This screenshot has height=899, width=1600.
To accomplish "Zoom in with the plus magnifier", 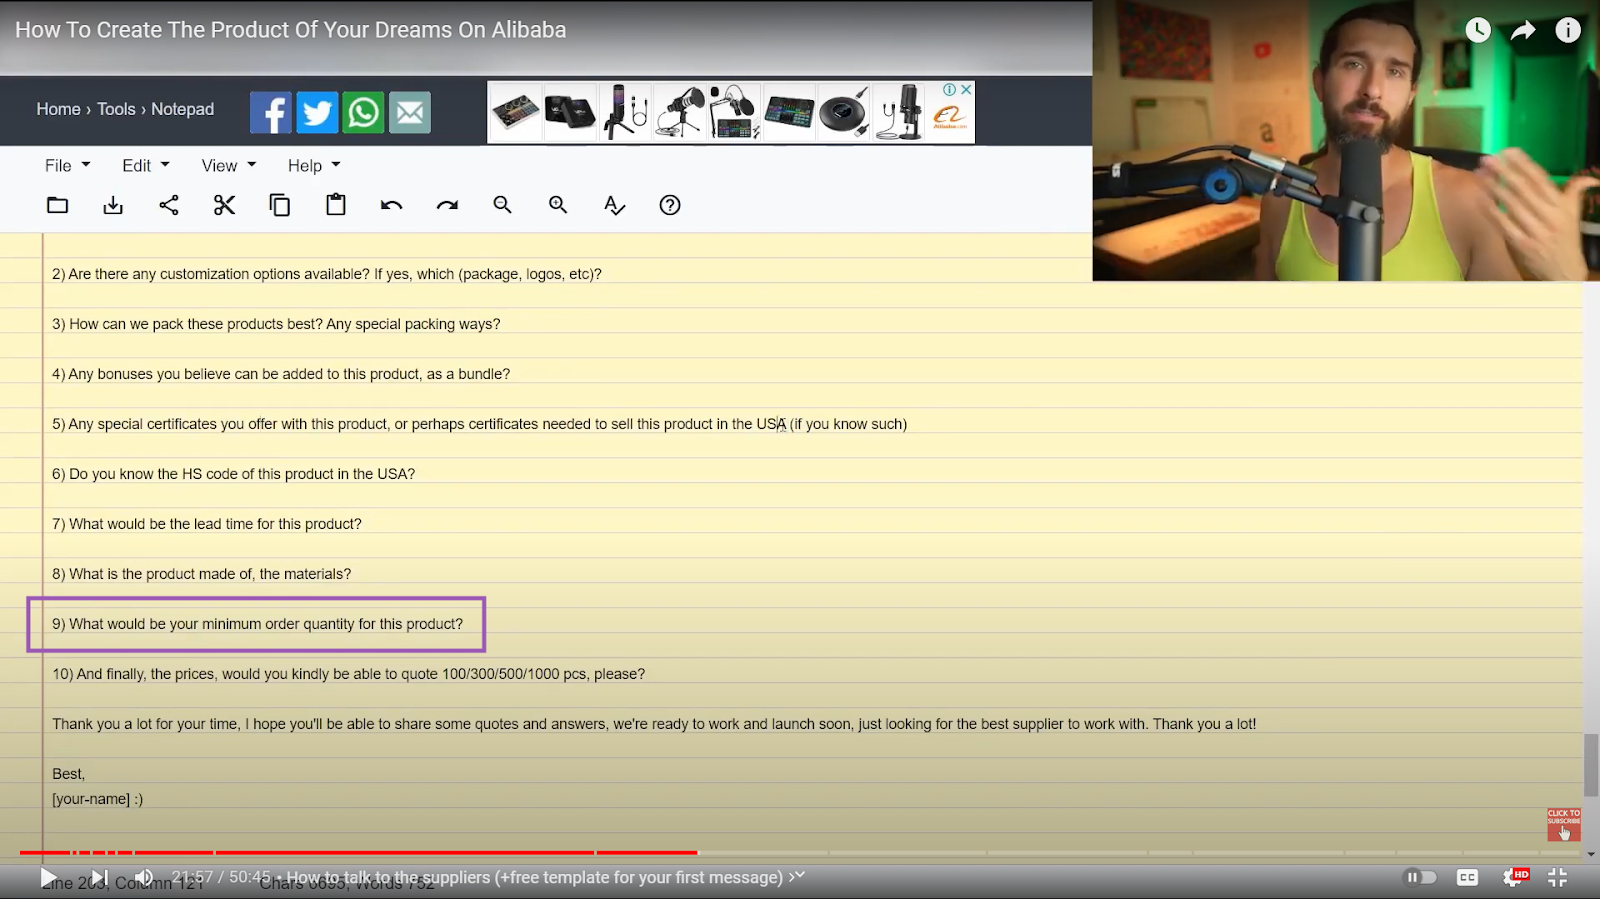I will (558, 205).
